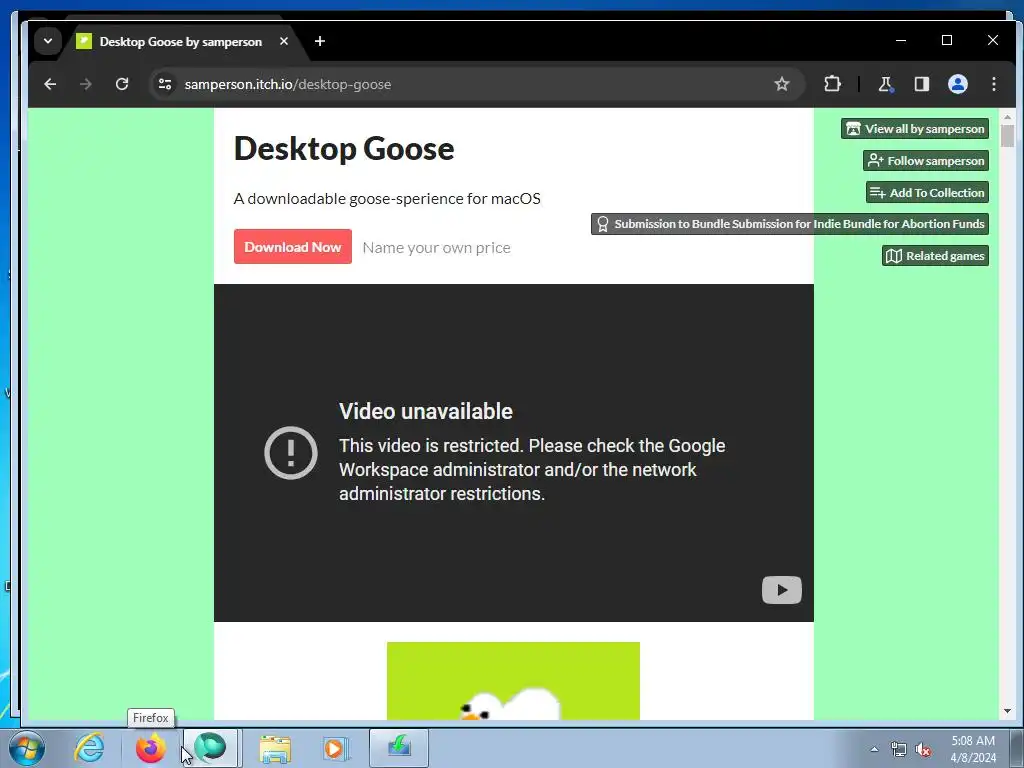View site information icon in address bar
This screenshot has height=768, width=1024.
coord(165,84)
